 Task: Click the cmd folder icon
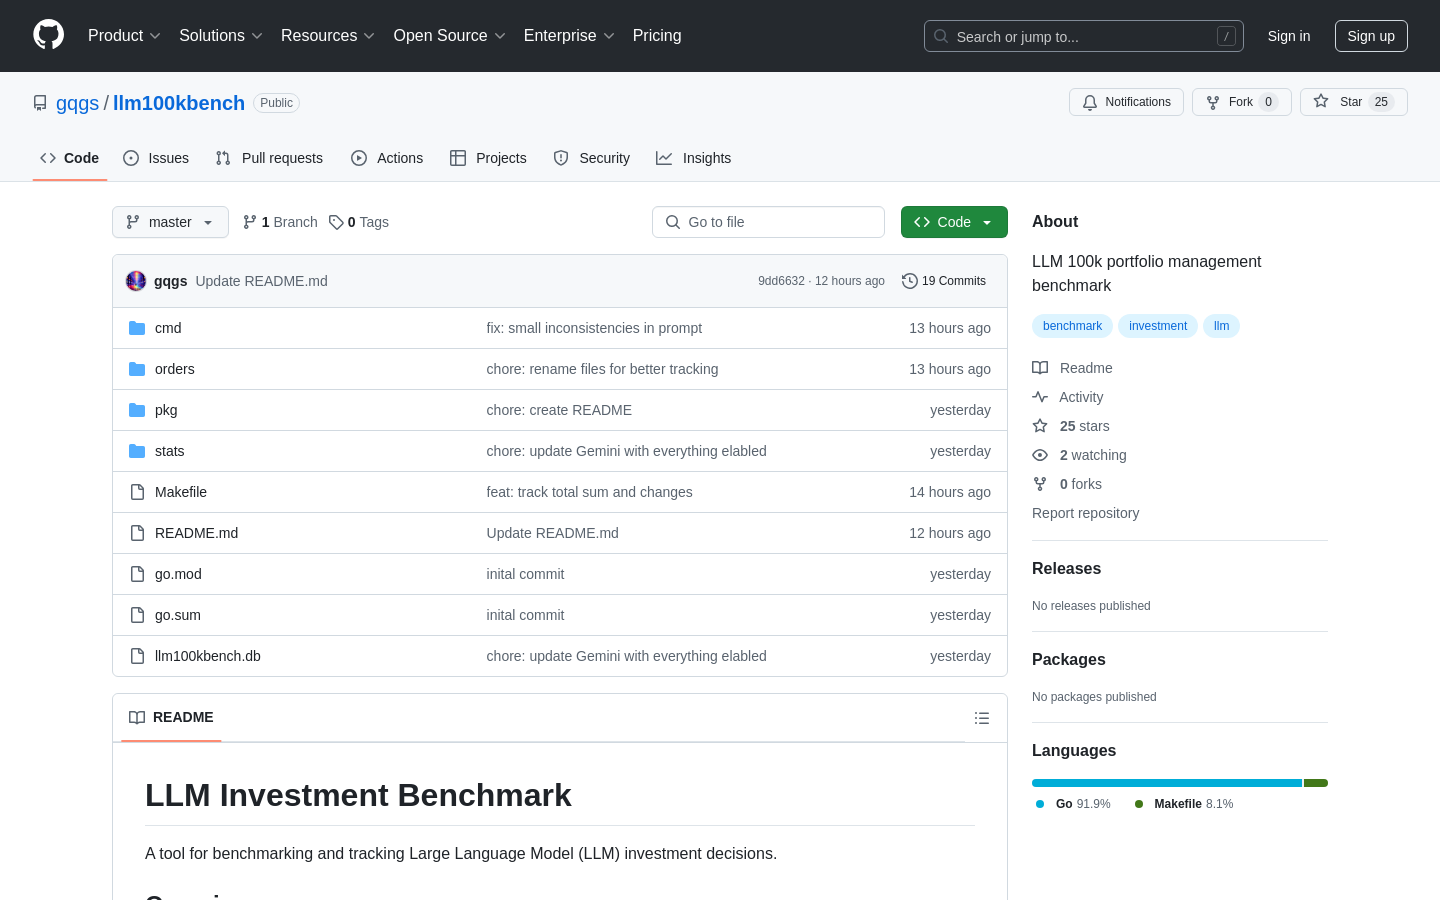[x=137, y=328]
